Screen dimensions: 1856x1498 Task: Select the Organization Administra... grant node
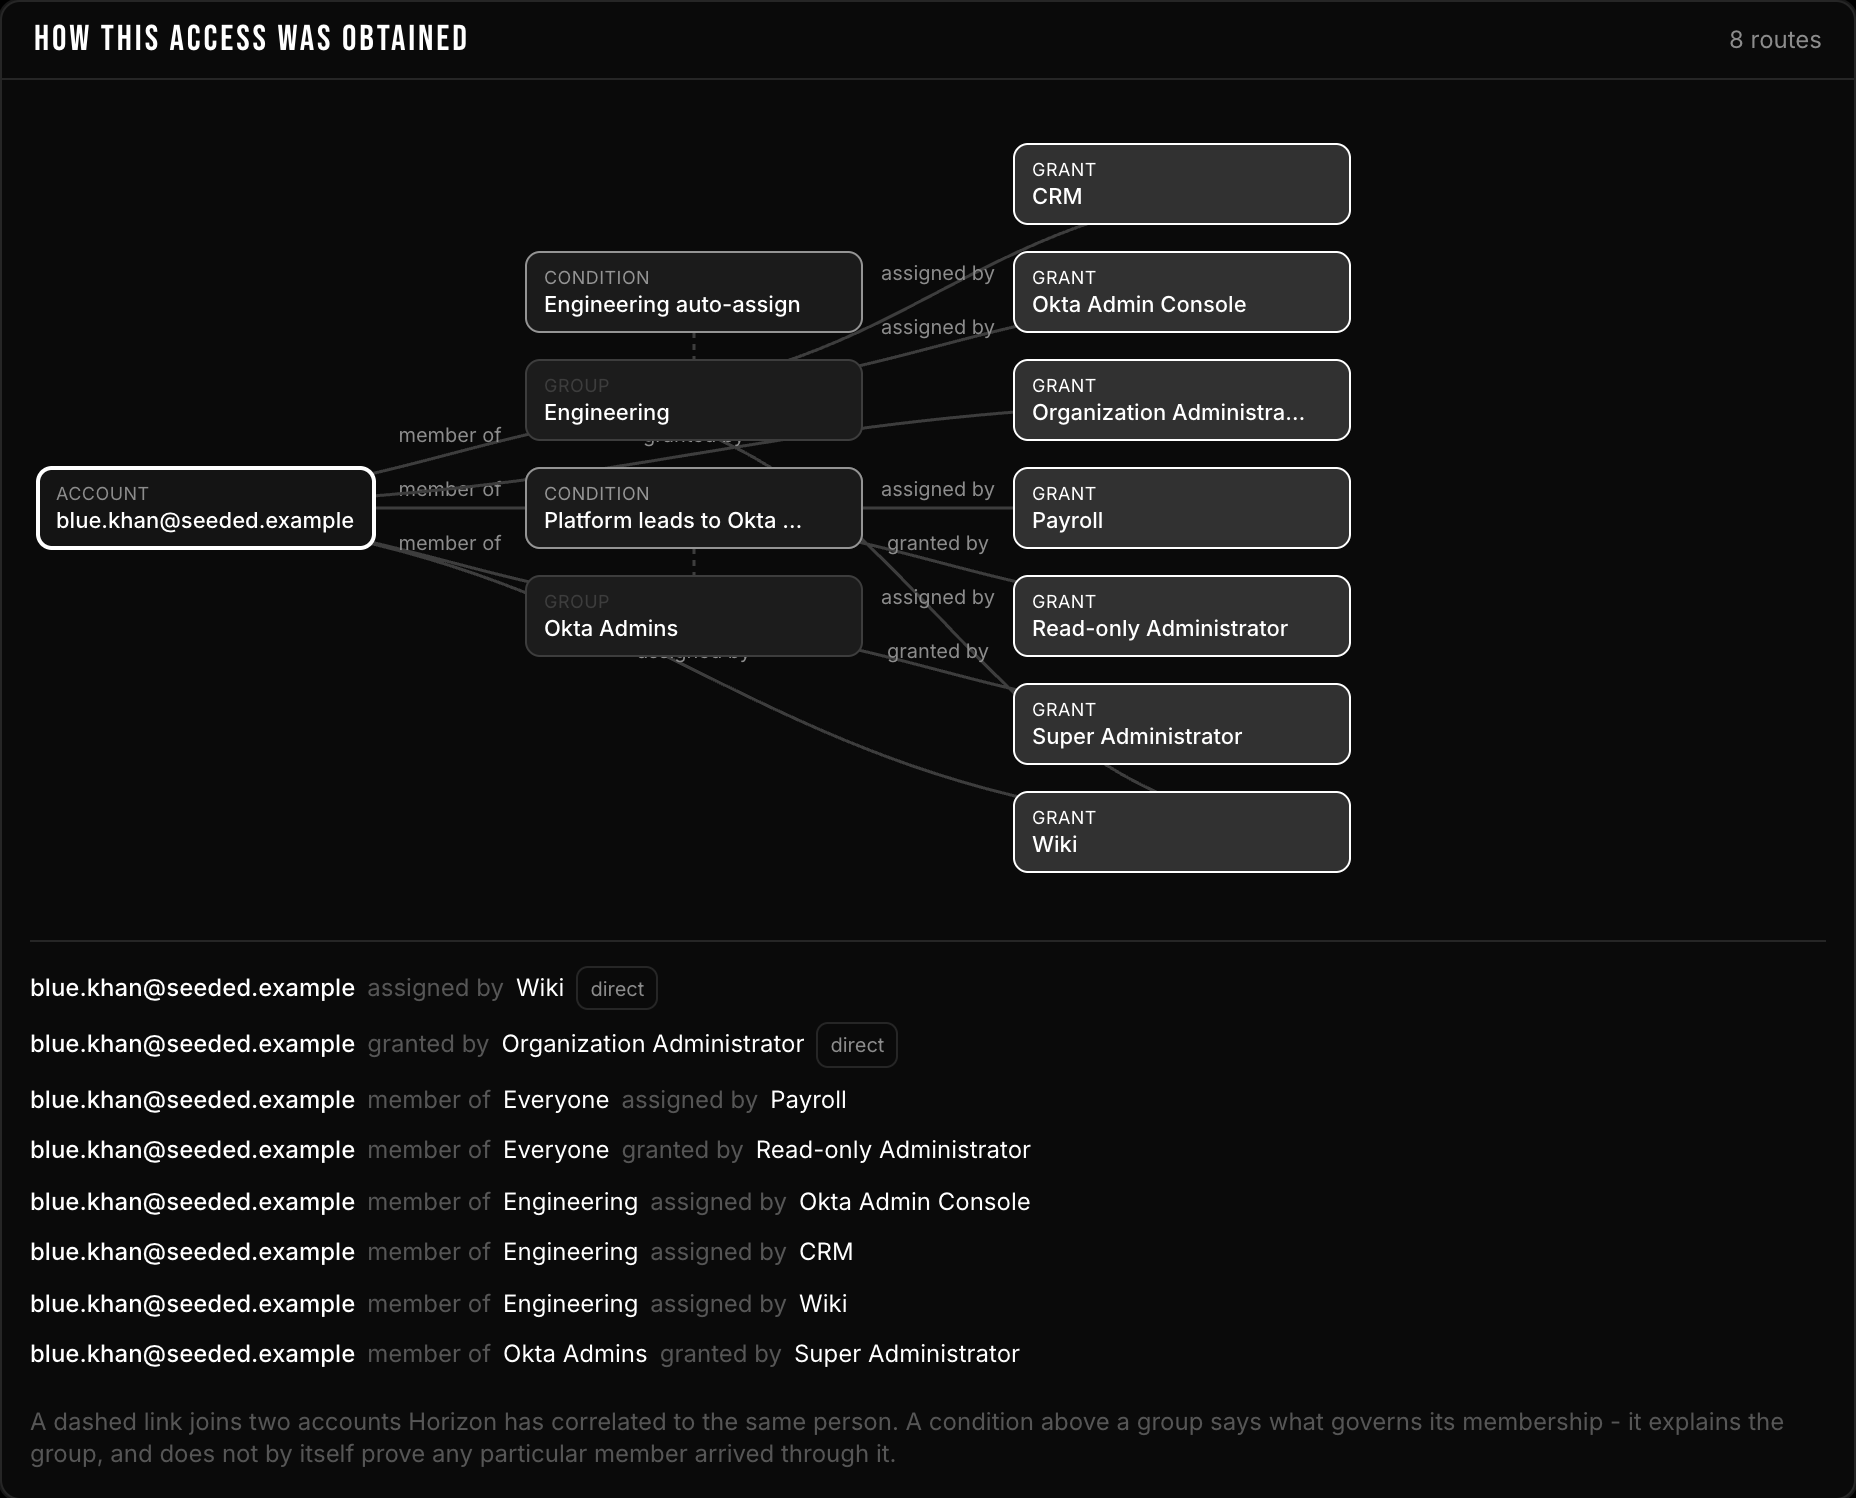[1182, 400]
